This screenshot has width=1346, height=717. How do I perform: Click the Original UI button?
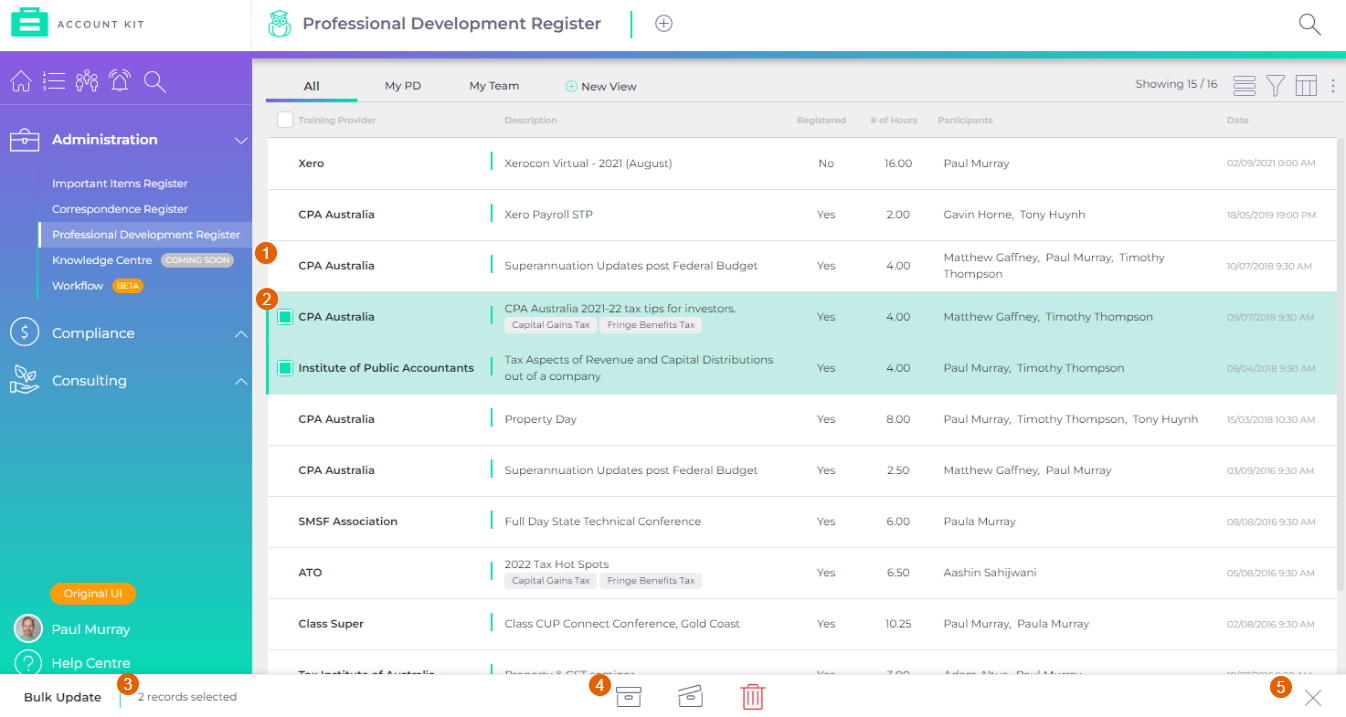pos(93,594)
